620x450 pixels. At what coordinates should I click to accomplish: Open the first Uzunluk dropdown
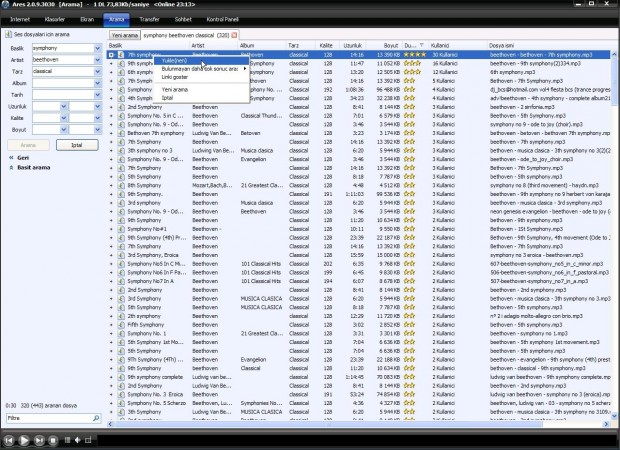pos(64,106)
